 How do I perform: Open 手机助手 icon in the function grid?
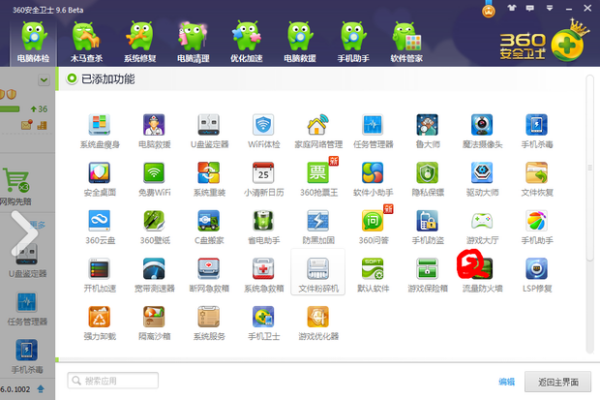coord(536,227)
